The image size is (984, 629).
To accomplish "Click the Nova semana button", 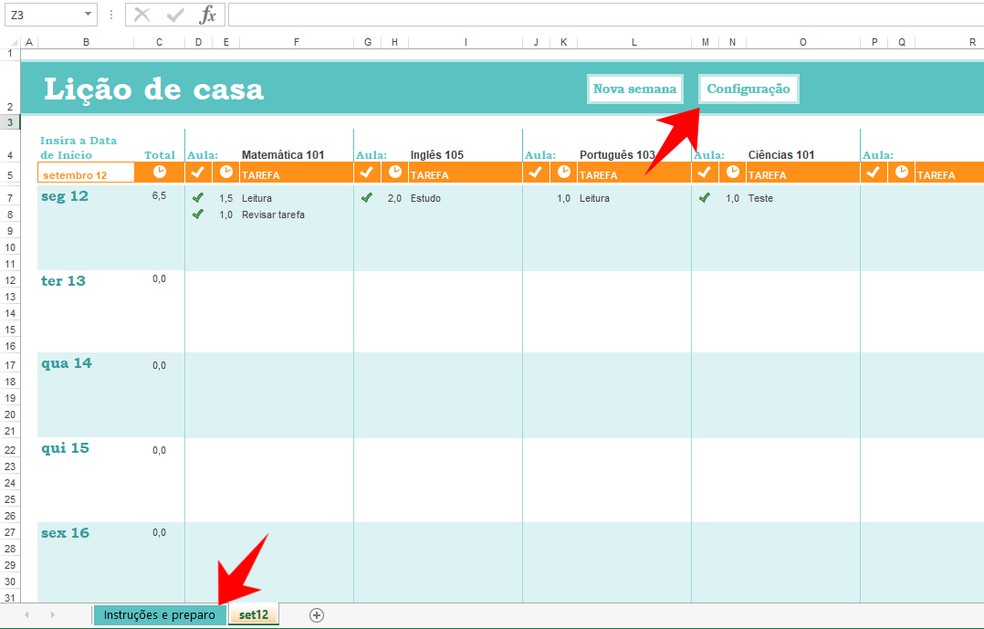I will point(634,89).
